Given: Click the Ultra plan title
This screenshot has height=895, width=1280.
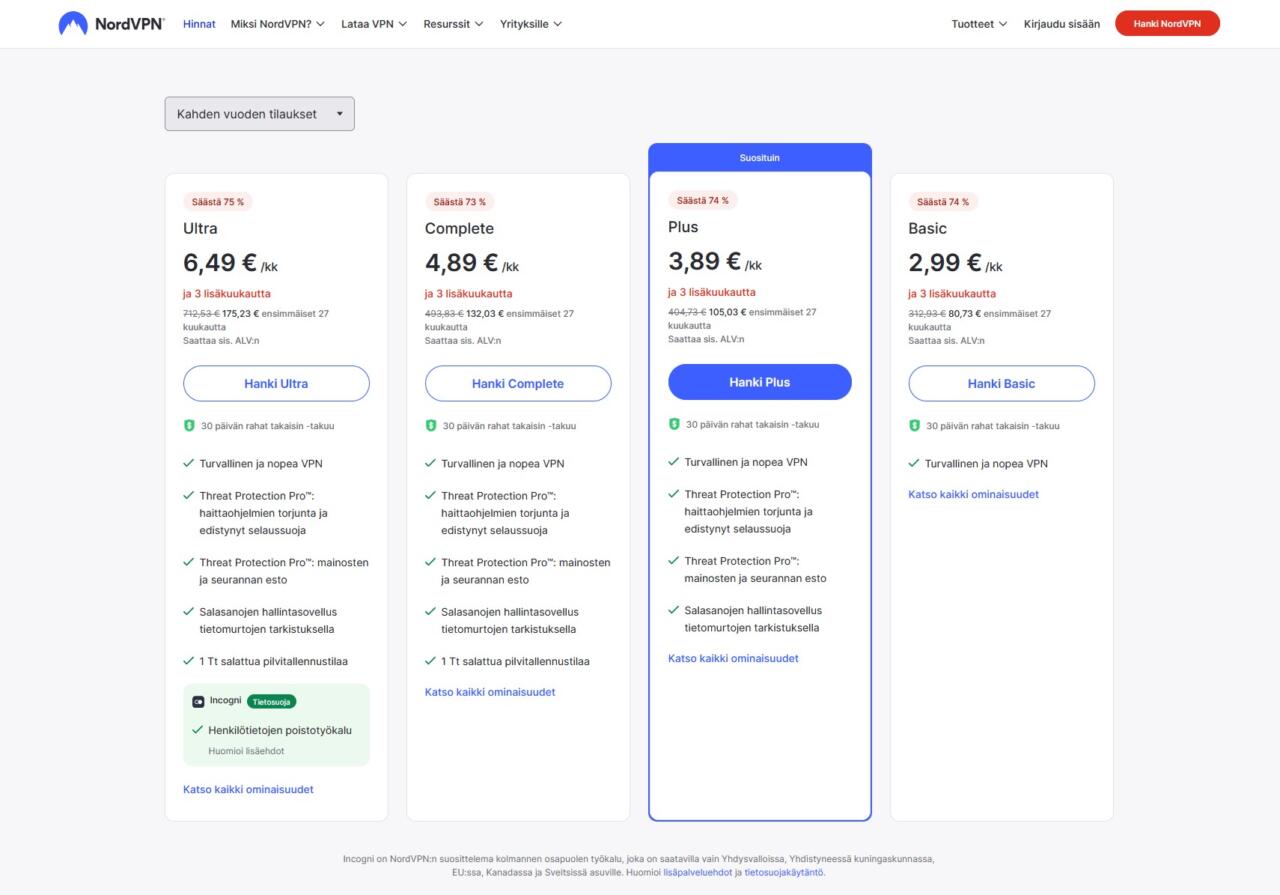Looking at the screenshot, I should tap(200, 229).
